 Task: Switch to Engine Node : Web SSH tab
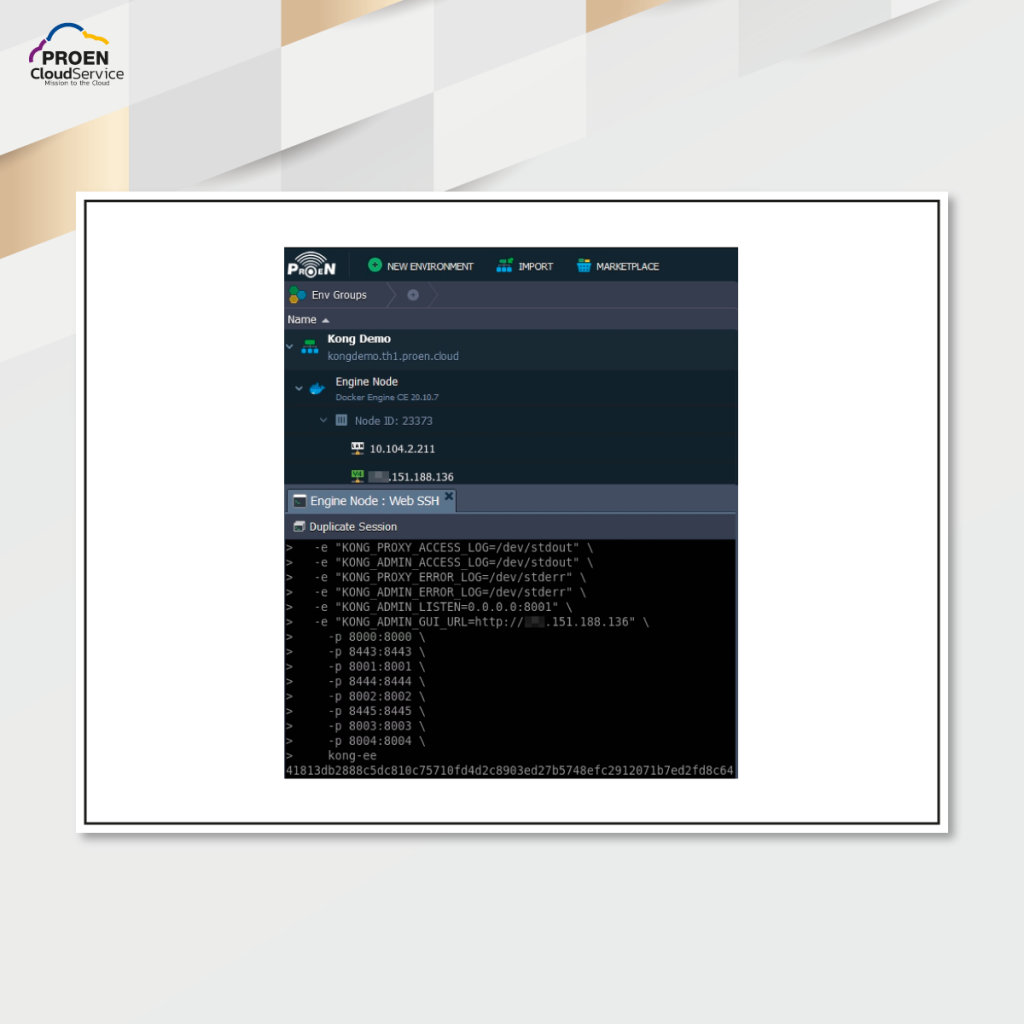click(x=374, y=501)
